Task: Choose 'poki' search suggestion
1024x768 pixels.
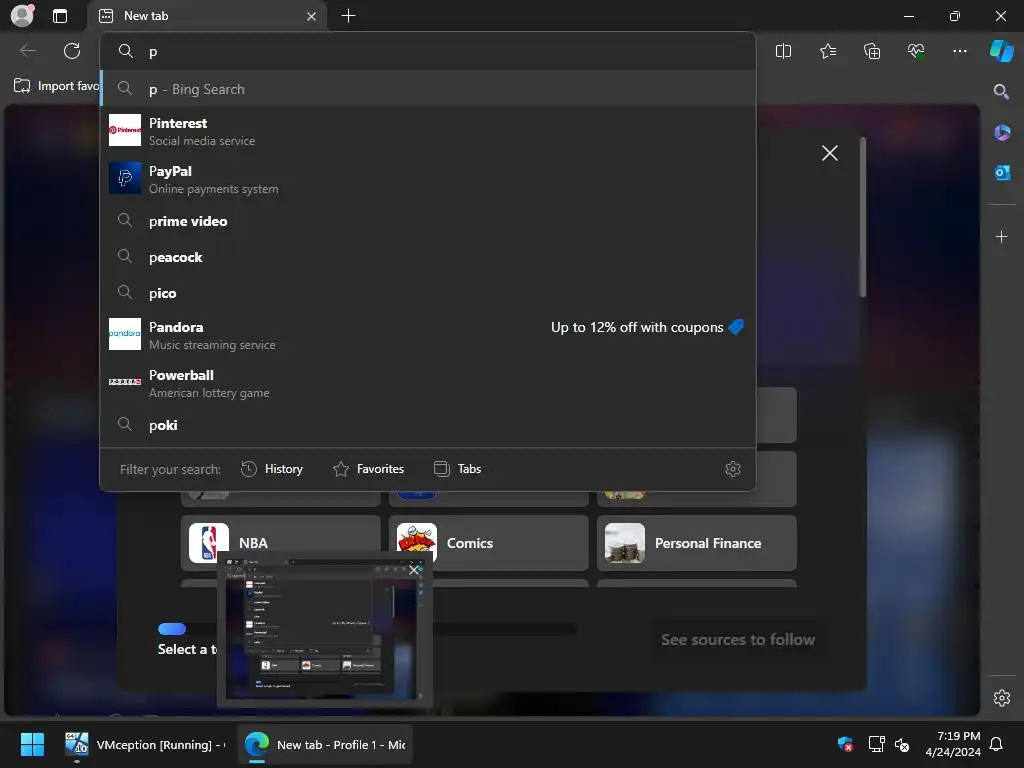Action: click(428, 424)
